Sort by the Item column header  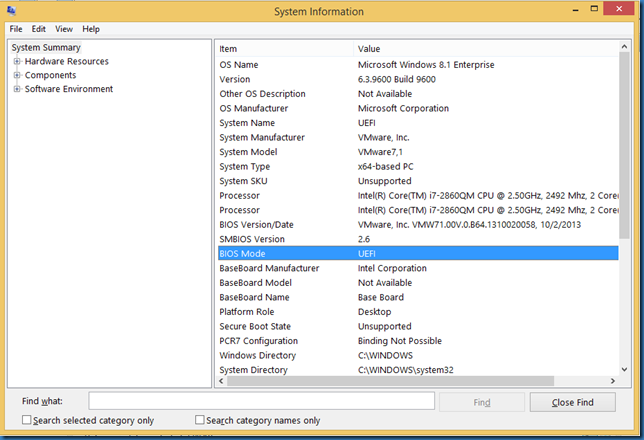[x=284, y=49]
